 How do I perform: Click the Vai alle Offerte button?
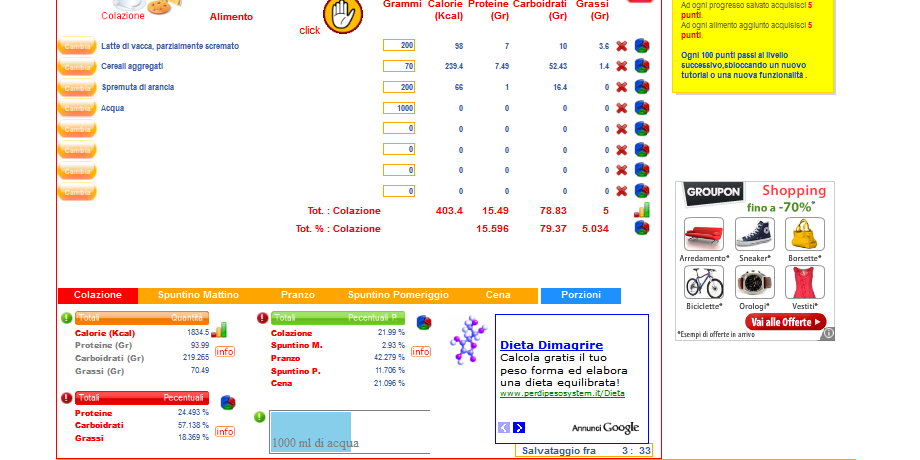point(786,322)
